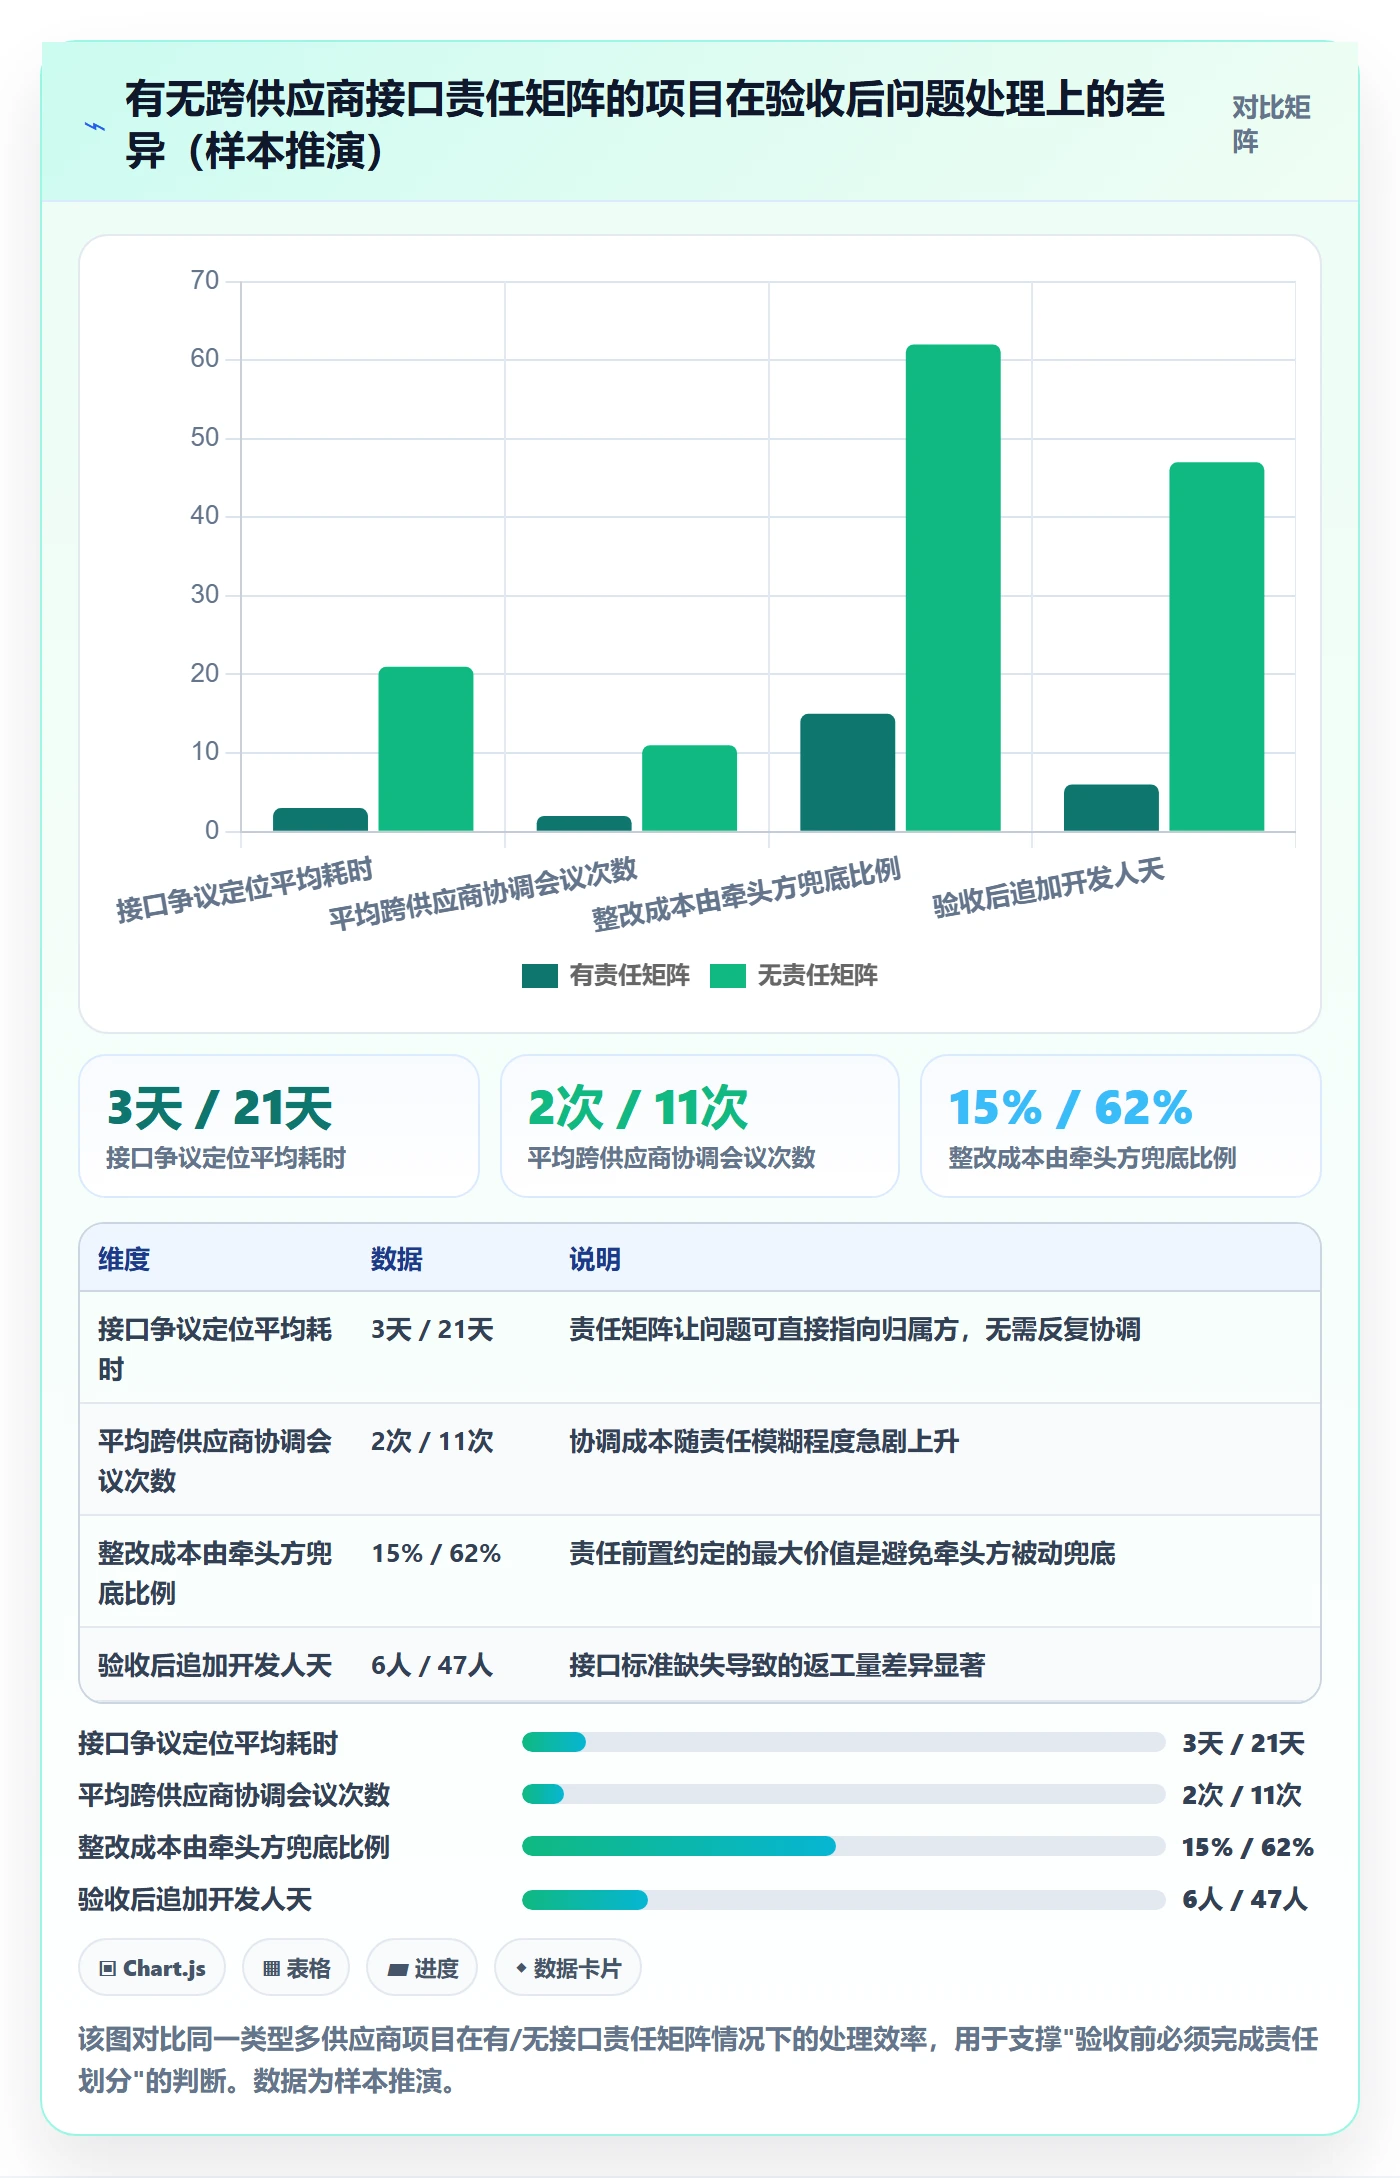
Task: Select the 数据卡片 tag chip
Action: click(x=568, y=1968)
